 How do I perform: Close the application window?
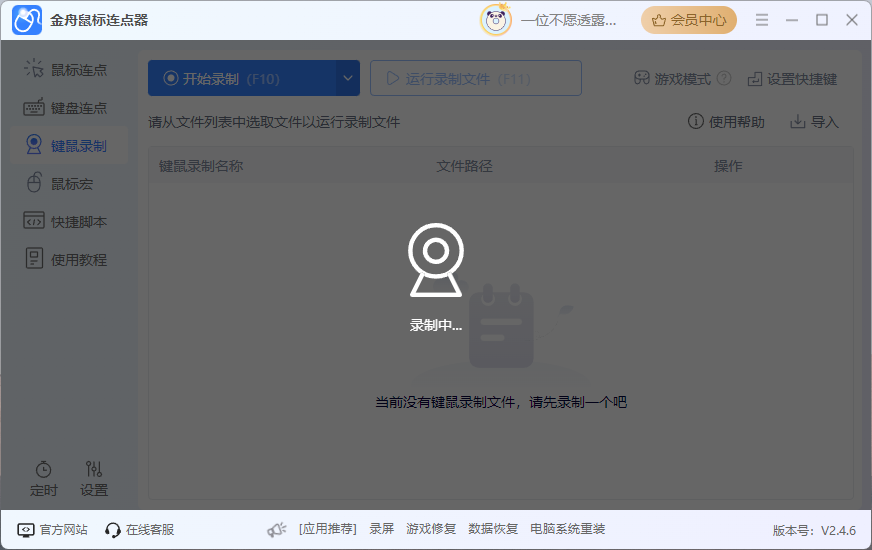click(852, 20)
